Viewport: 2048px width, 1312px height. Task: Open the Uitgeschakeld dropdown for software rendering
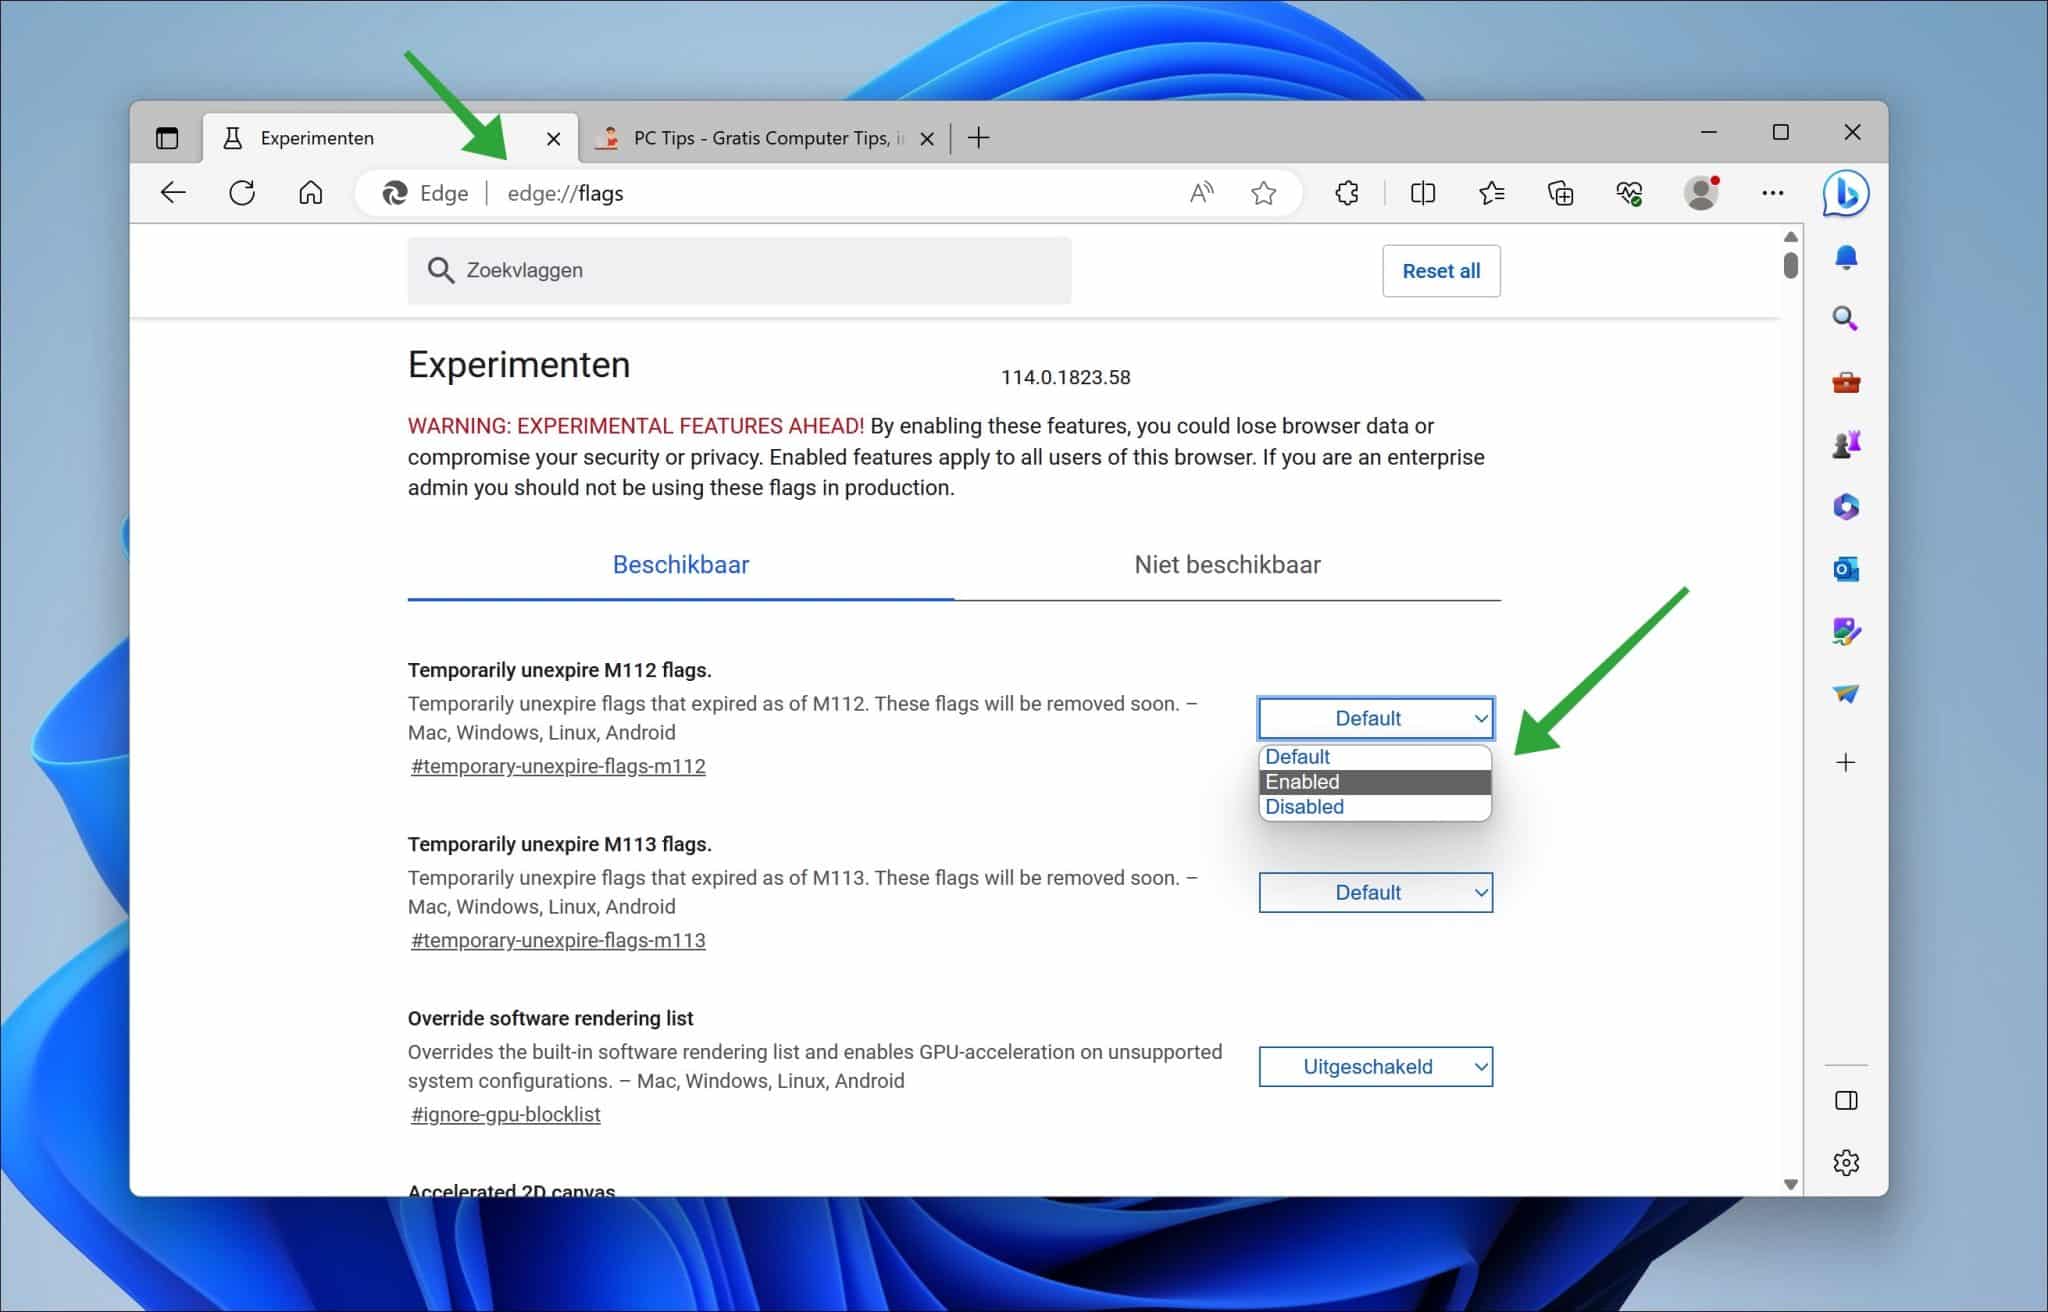[1375, 1066]
